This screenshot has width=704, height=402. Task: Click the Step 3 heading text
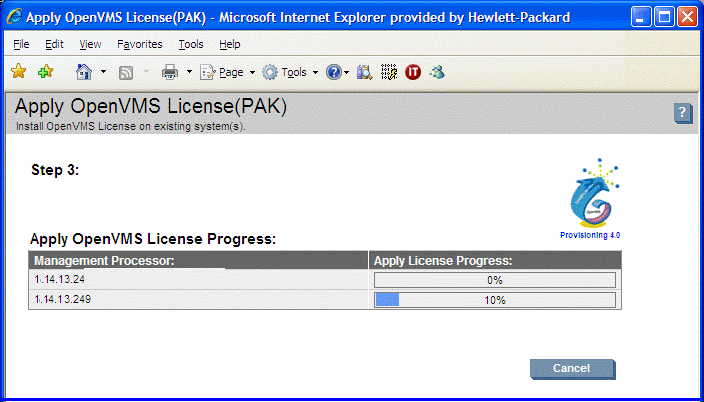click(x=55, y=170)
